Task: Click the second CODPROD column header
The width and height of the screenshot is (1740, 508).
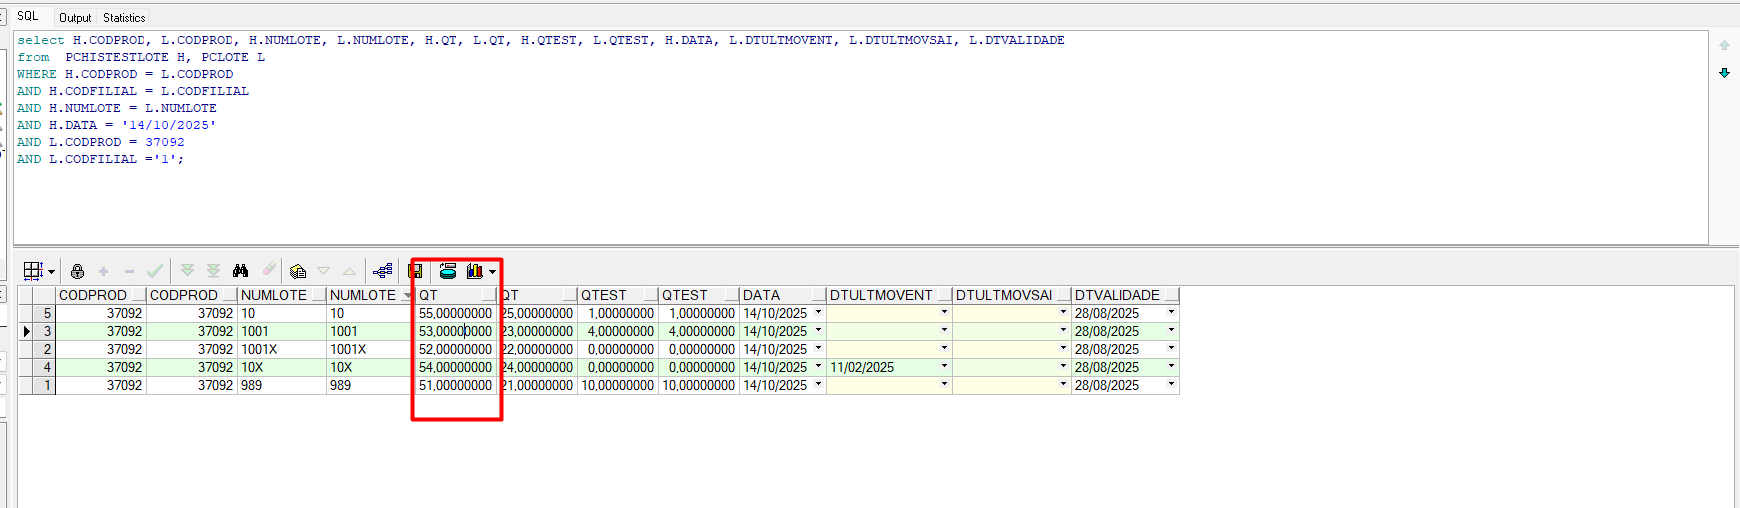Action: click(192, 295)
